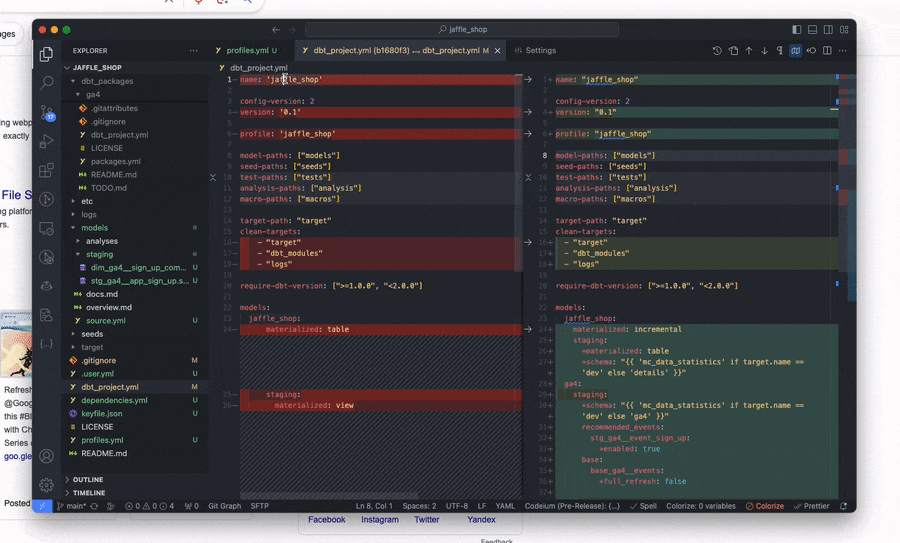Click the editor layout split icon in toolbar
This screenshot has width=900, height=543.
[x=827, y=51]
